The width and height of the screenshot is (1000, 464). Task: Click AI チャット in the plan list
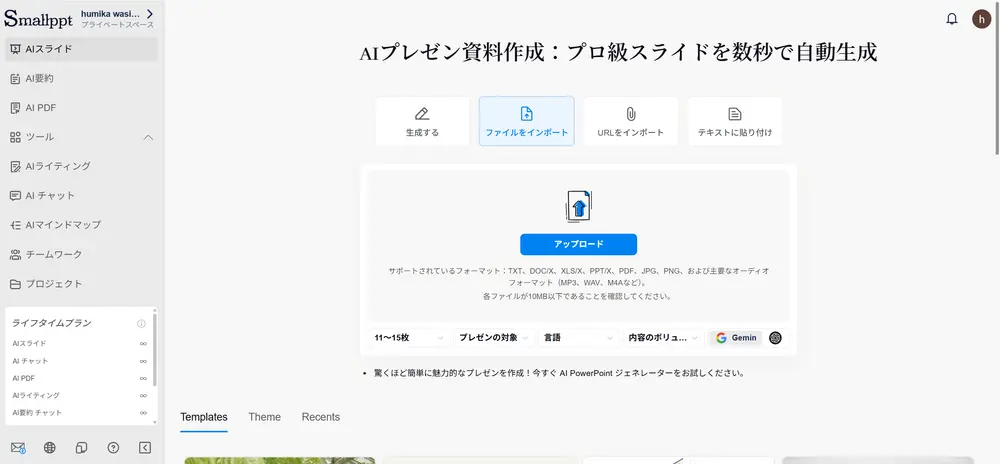pos(30,361)
